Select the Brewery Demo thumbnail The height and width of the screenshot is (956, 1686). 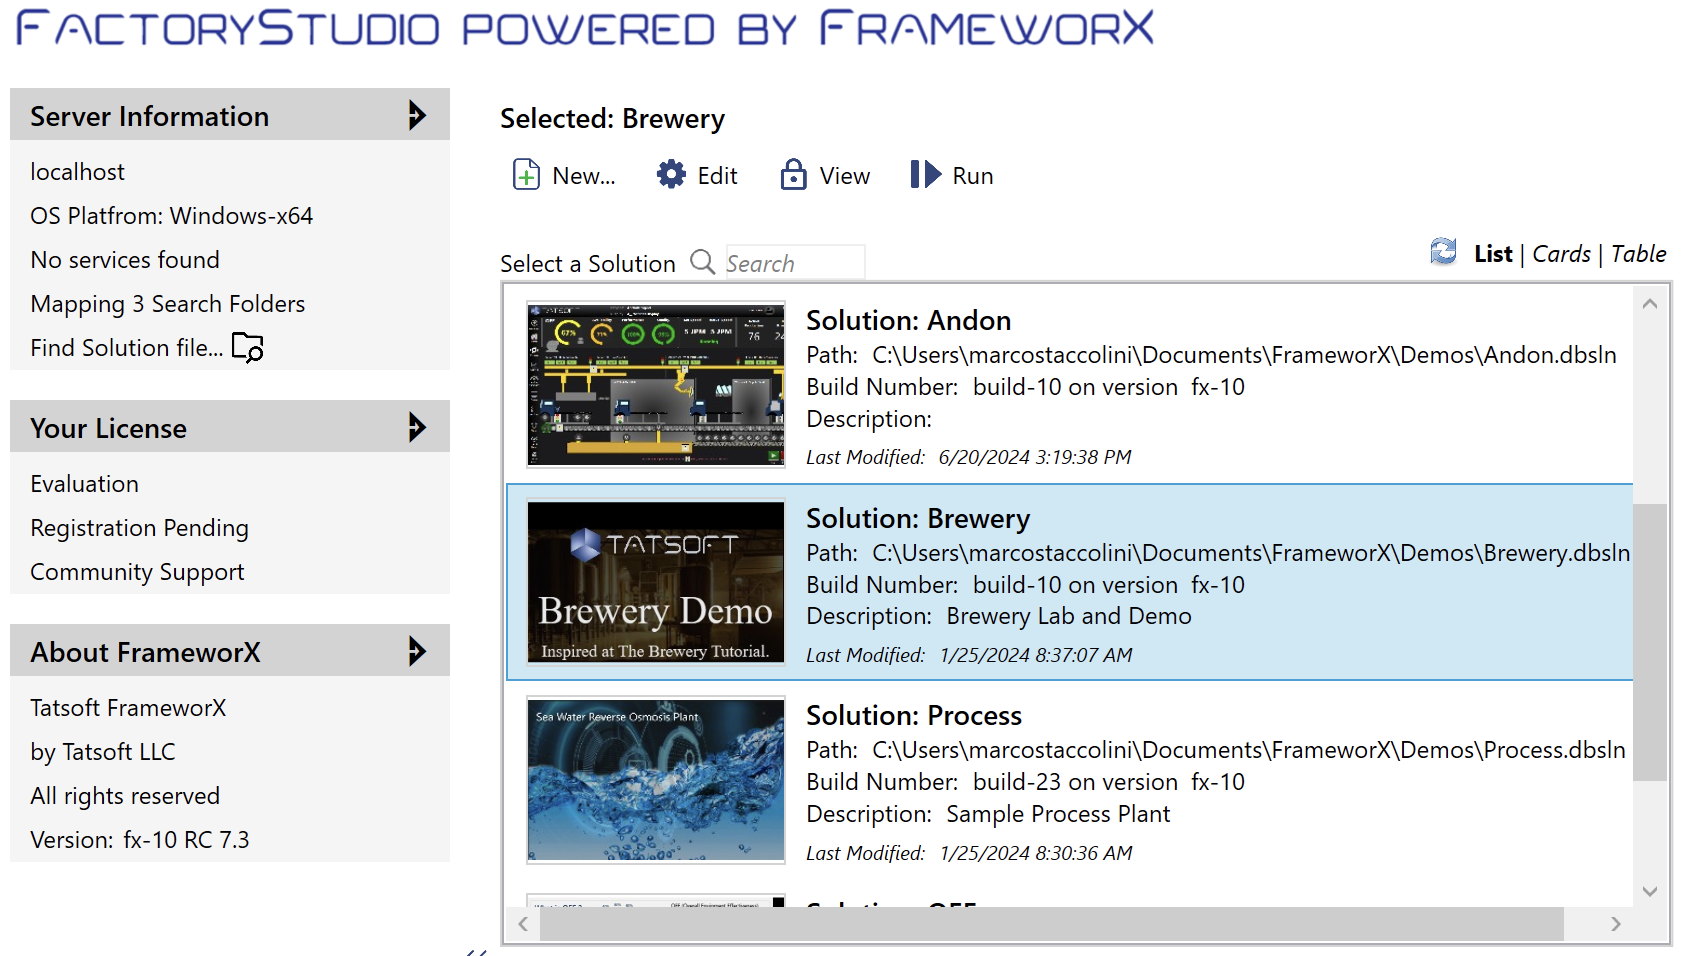click(x=656, y=582)
